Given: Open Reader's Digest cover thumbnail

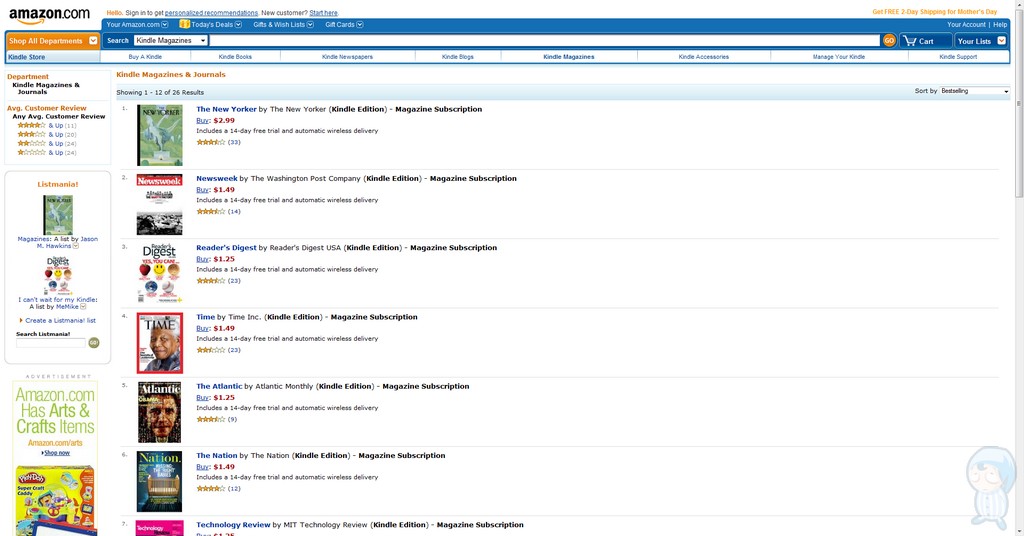Looking at the screenshot, I should (159, 274).
